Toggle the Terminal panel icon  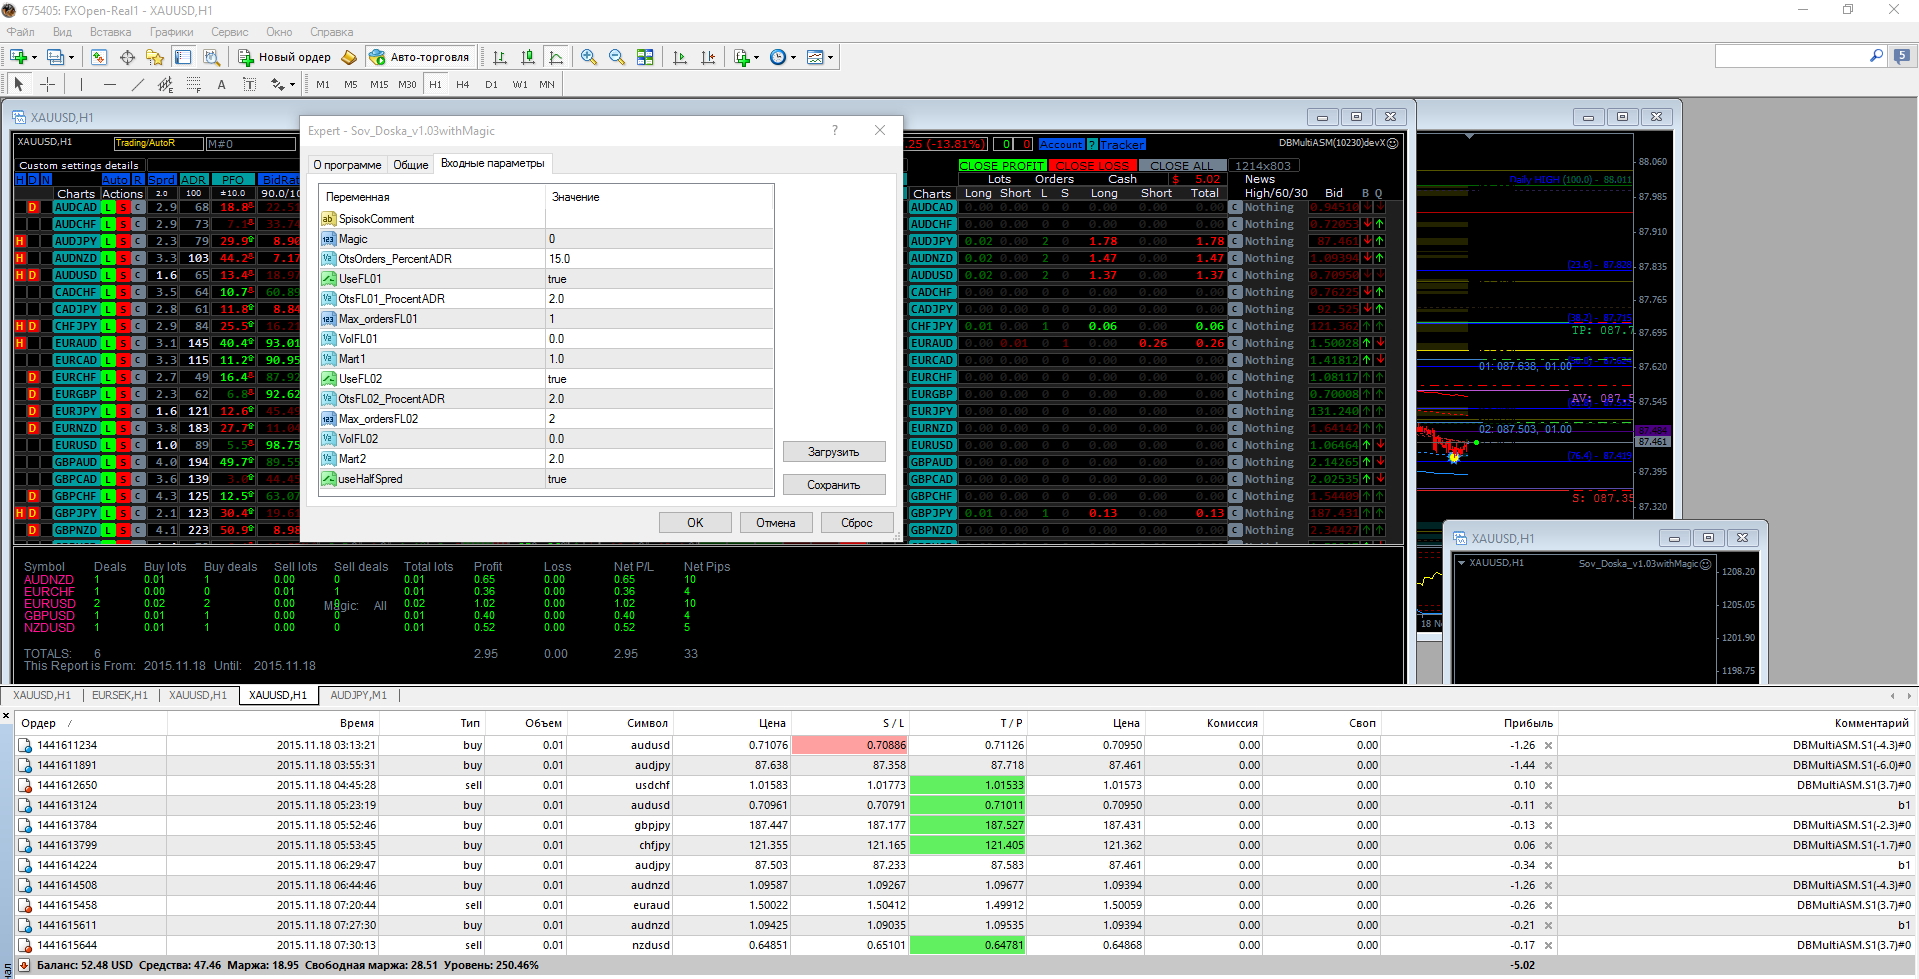[x=183, y=57]
